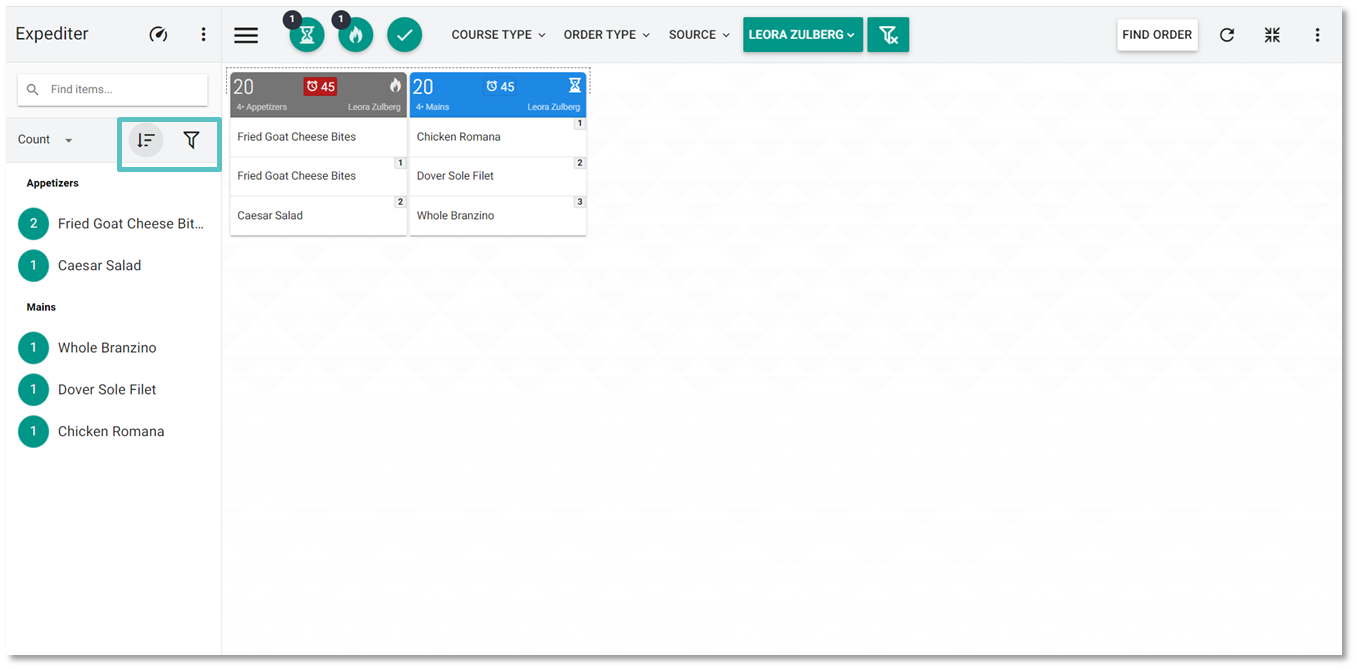Click the sort order icon in sidebar
This screenshot has width=1356, height=669.
146,140
